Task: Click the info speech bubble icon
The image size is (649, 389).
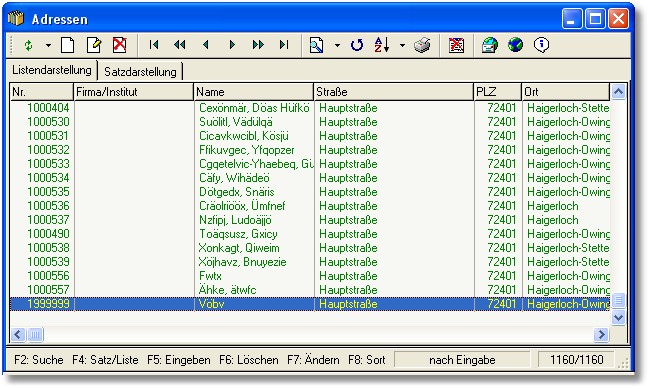Action: [541, 45]
